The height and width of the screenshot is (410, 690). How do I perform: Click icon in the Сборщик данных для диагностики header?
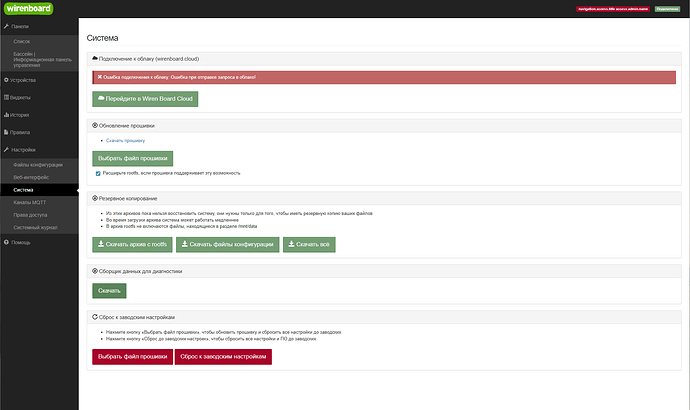click(95, 271)
